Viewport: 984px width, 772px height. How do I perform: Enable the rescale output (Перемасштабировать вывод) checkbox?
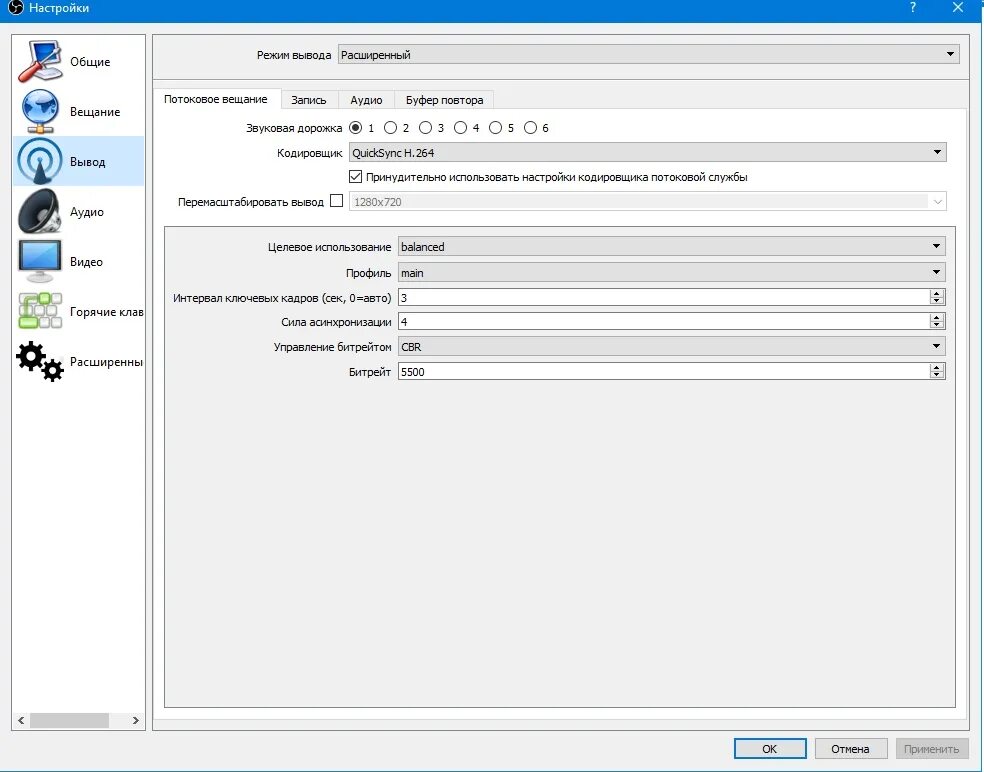tap(336, 201)
